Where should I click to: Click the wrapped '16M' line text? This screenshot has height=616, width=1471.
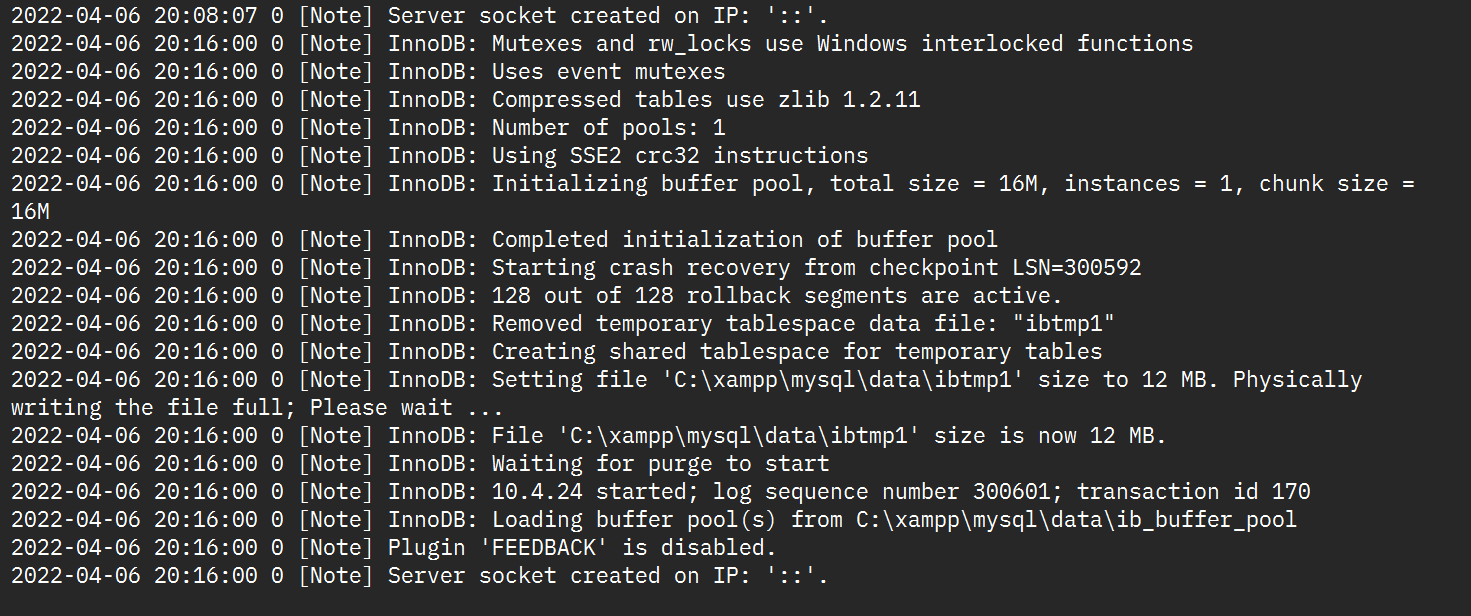(30, 212)
